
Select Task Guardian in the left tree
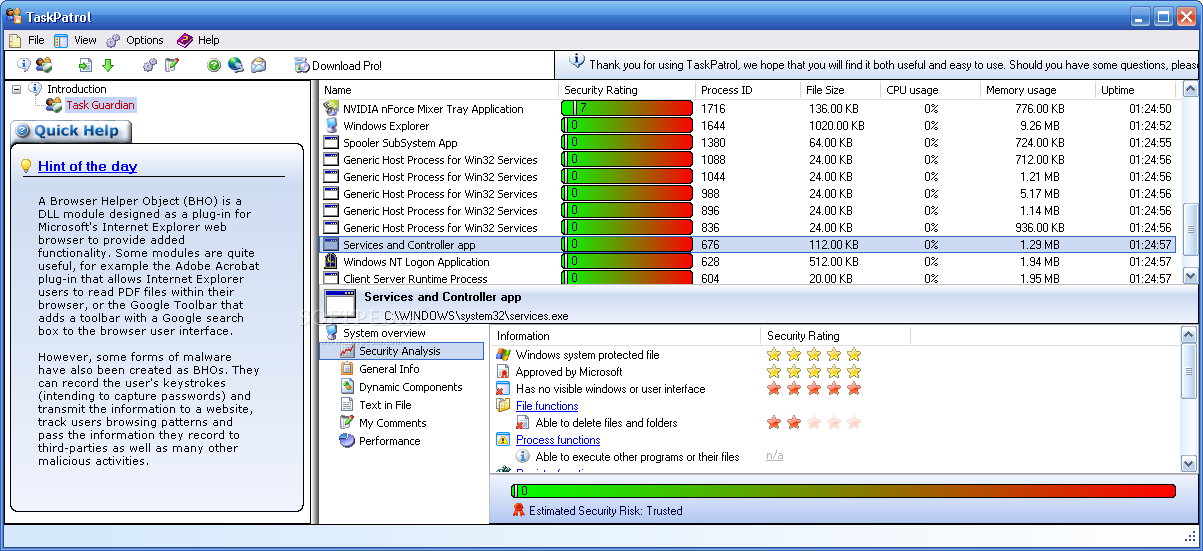pyautogui.click(x=100, y=105)
